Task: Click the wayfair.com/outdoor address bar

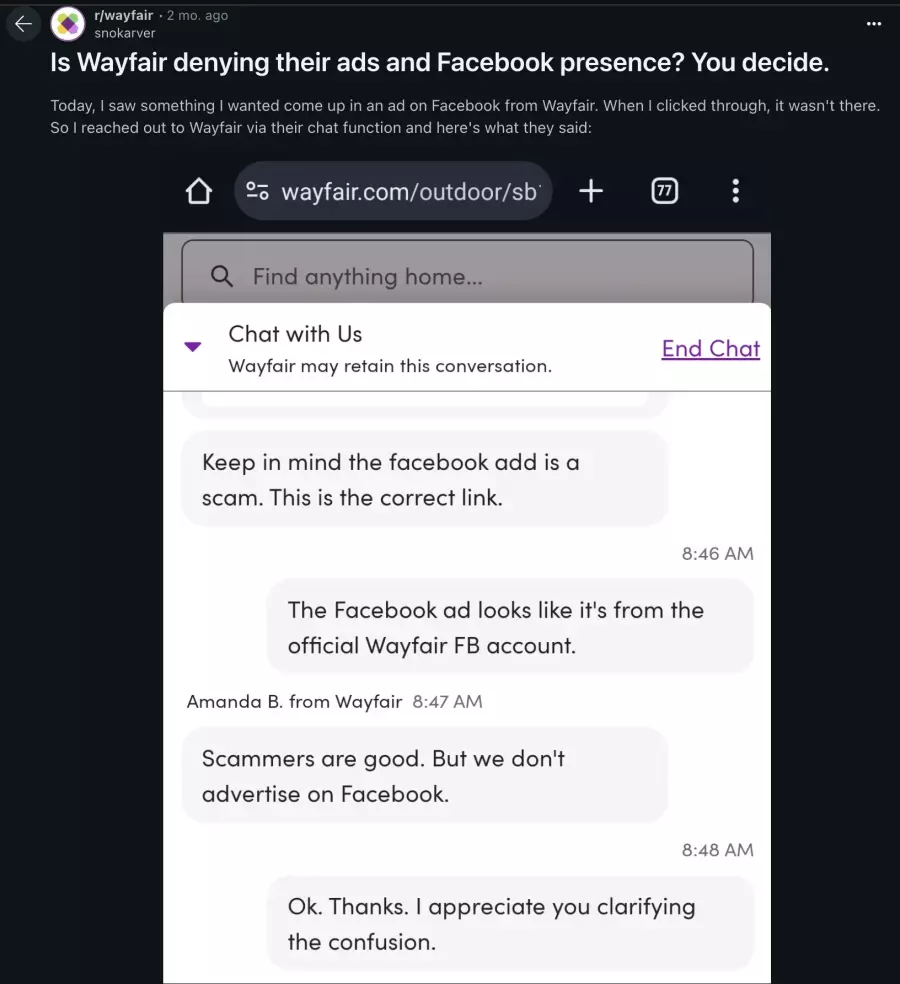Action: point(393,191)
